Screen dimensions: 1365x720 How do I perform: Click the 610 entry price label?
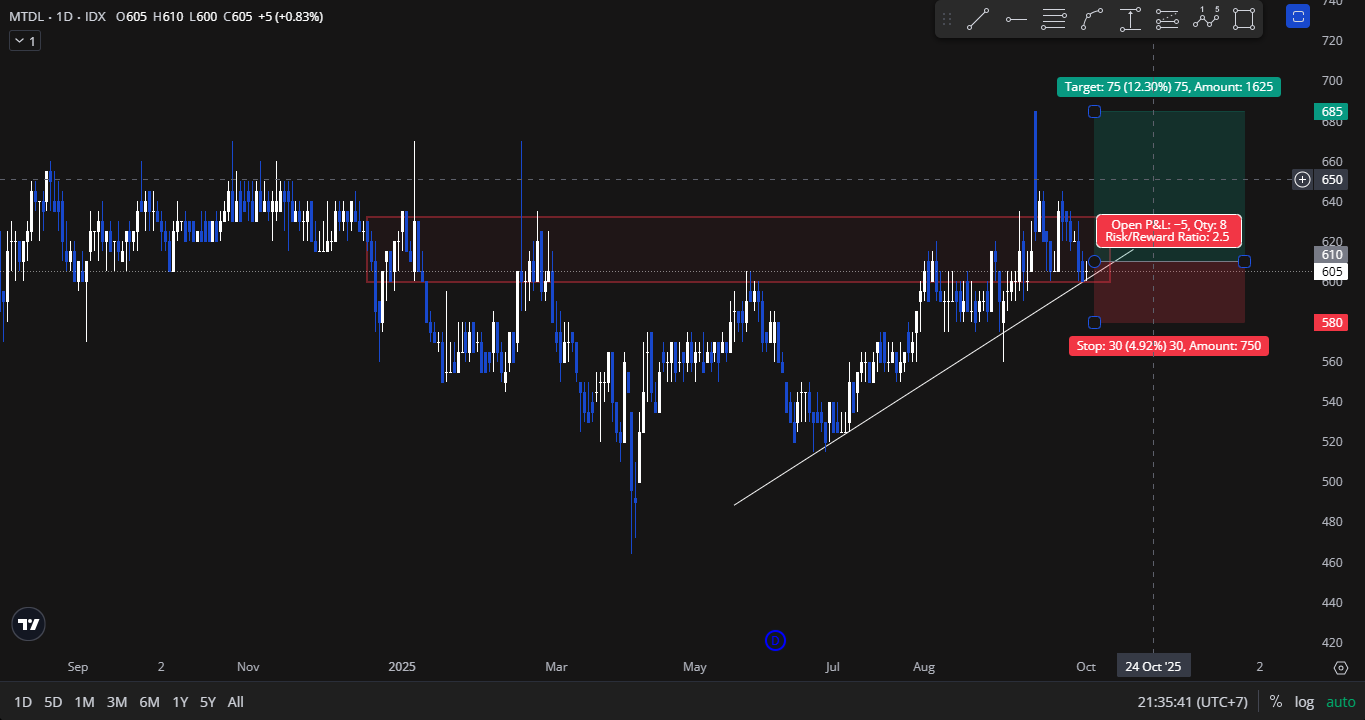coord(1331,254)
